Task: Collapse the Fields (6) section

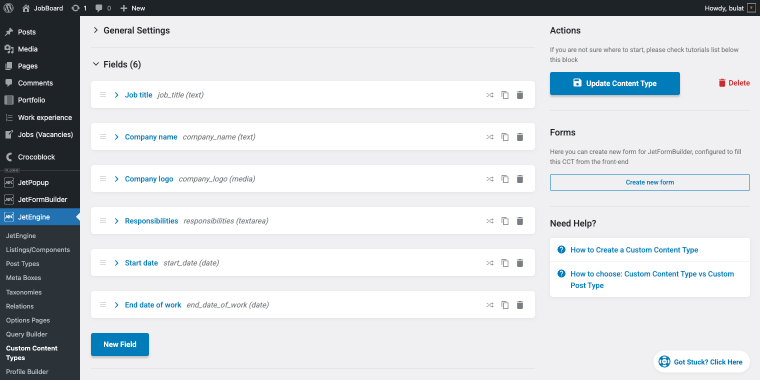Action: 117,64
